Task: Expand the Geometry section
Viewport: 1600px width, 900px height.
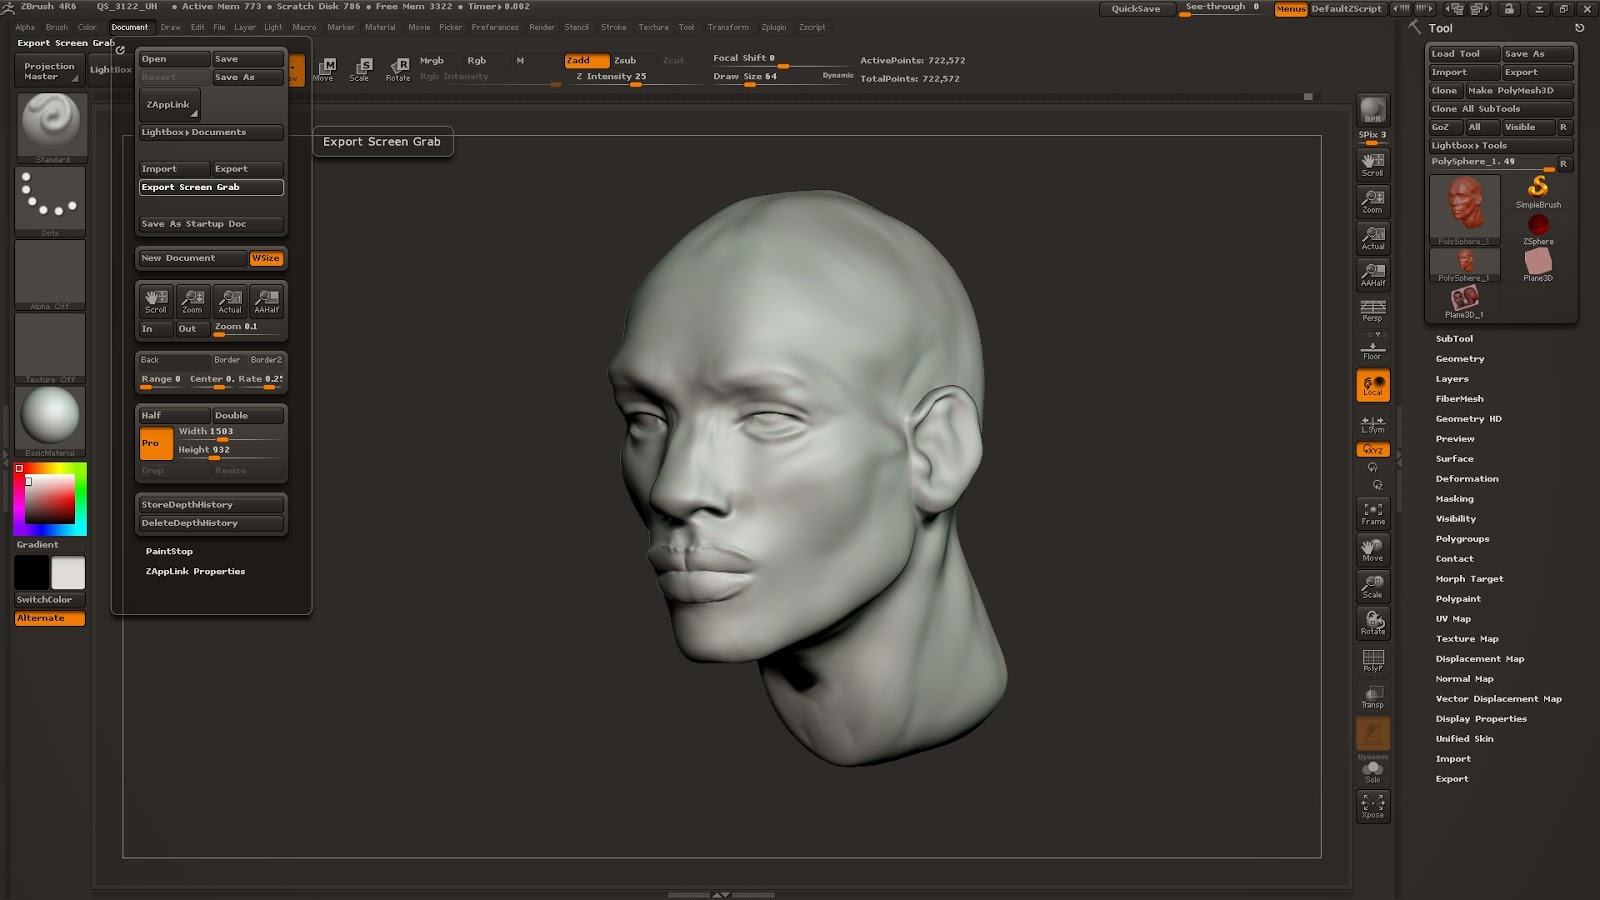Action: point(1459,359)
